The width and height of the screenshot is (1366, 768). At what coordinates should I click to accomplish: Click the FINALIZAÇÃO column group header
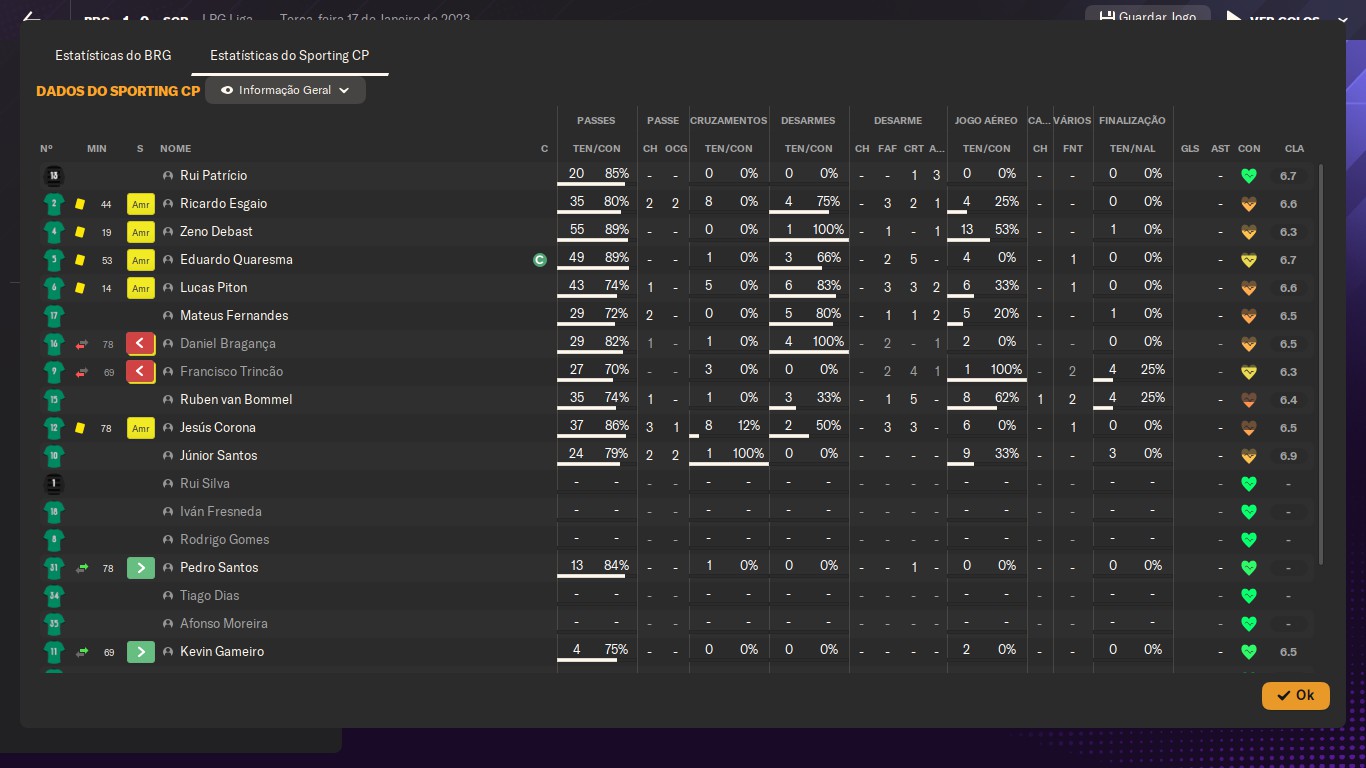pyautogui.click(x=1132, y=121)
